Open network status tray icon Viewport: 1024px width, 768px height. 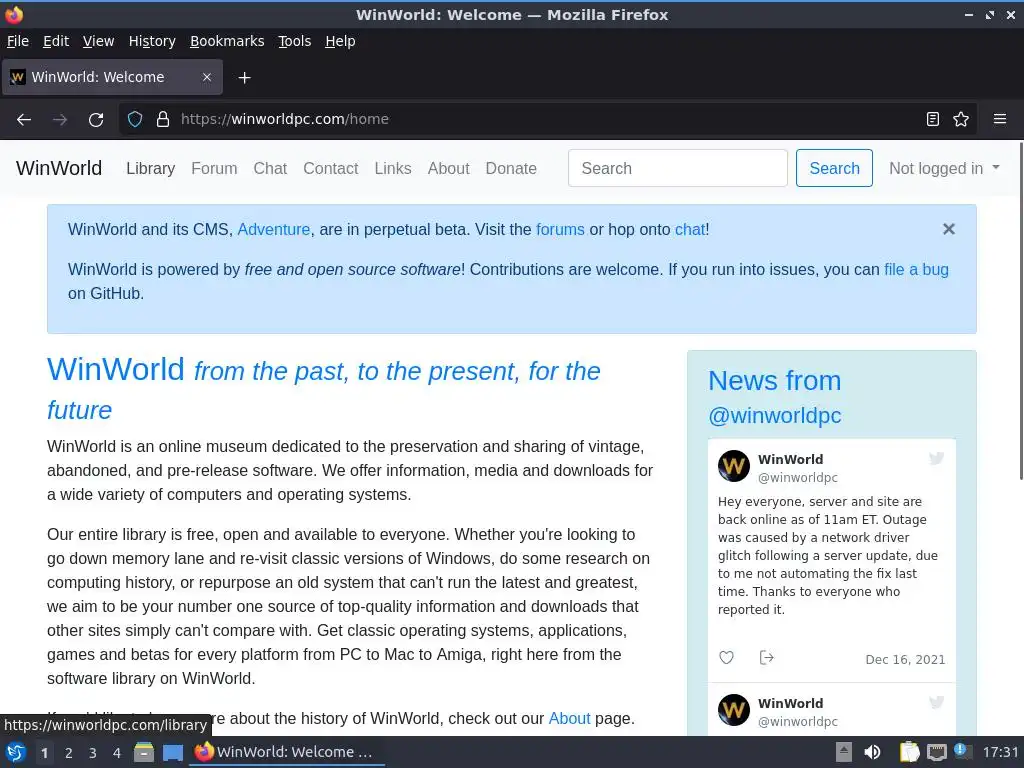[936, 752]
